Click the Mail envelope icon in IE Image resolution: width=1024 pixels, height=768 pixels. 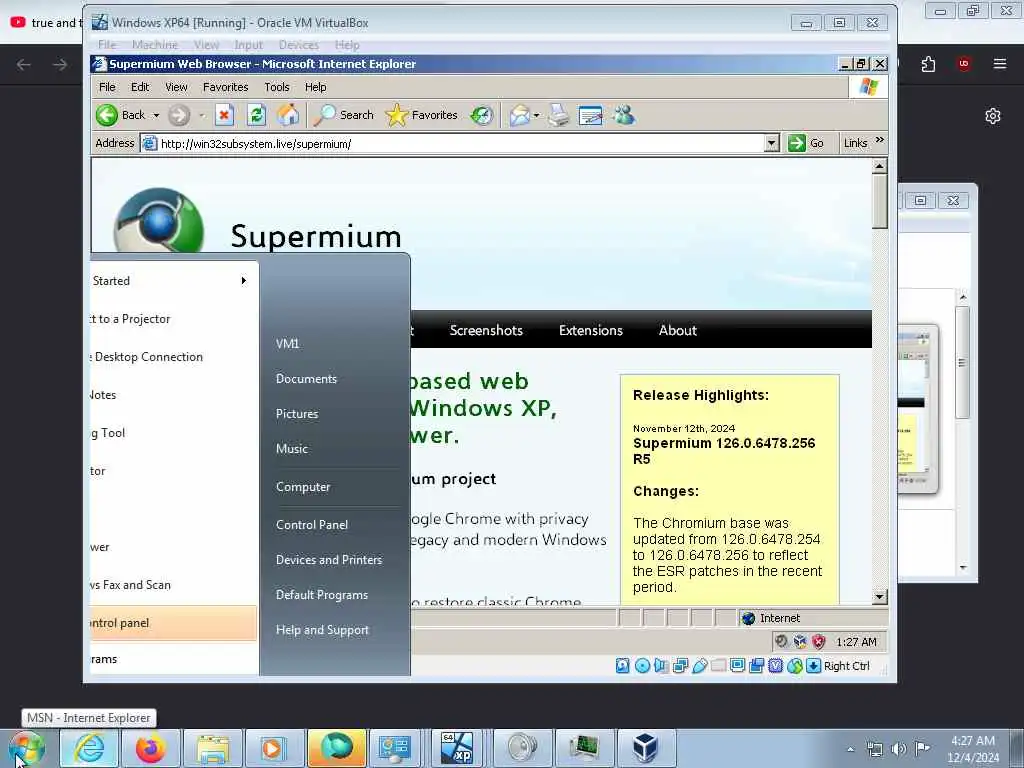coord(520,116)
